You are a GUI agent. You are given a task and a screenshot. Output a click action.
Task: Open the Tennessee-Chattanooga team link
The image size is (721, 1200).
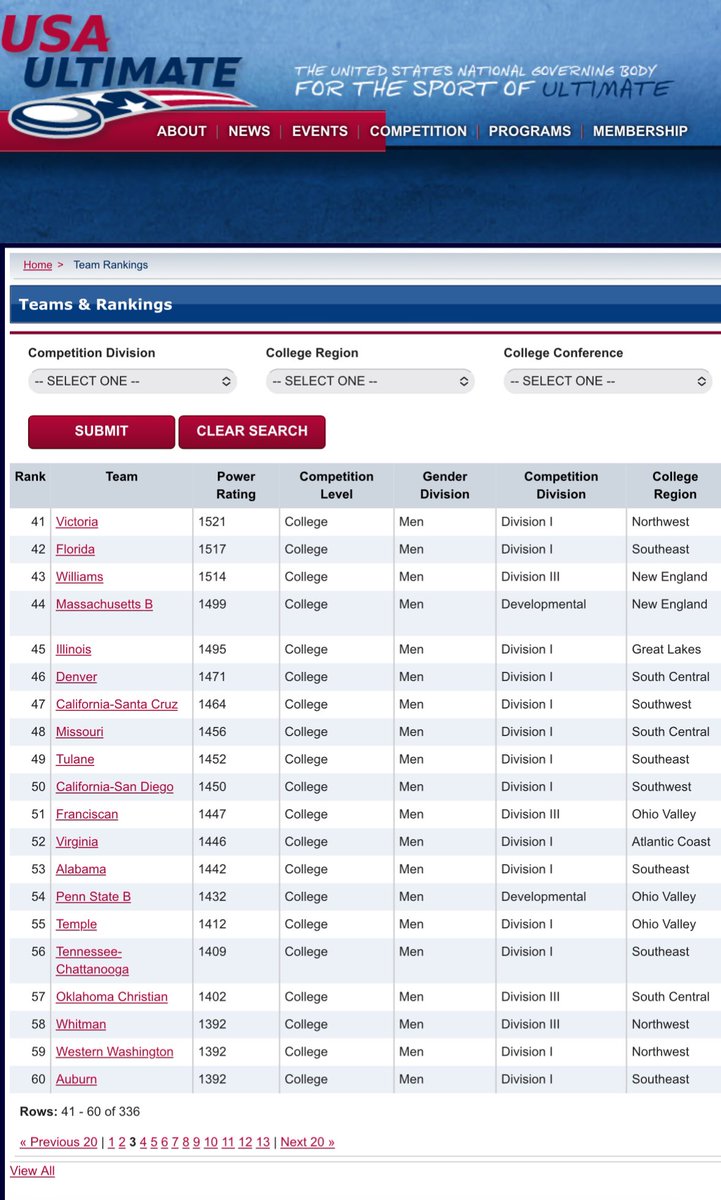(x=92, y=960)
